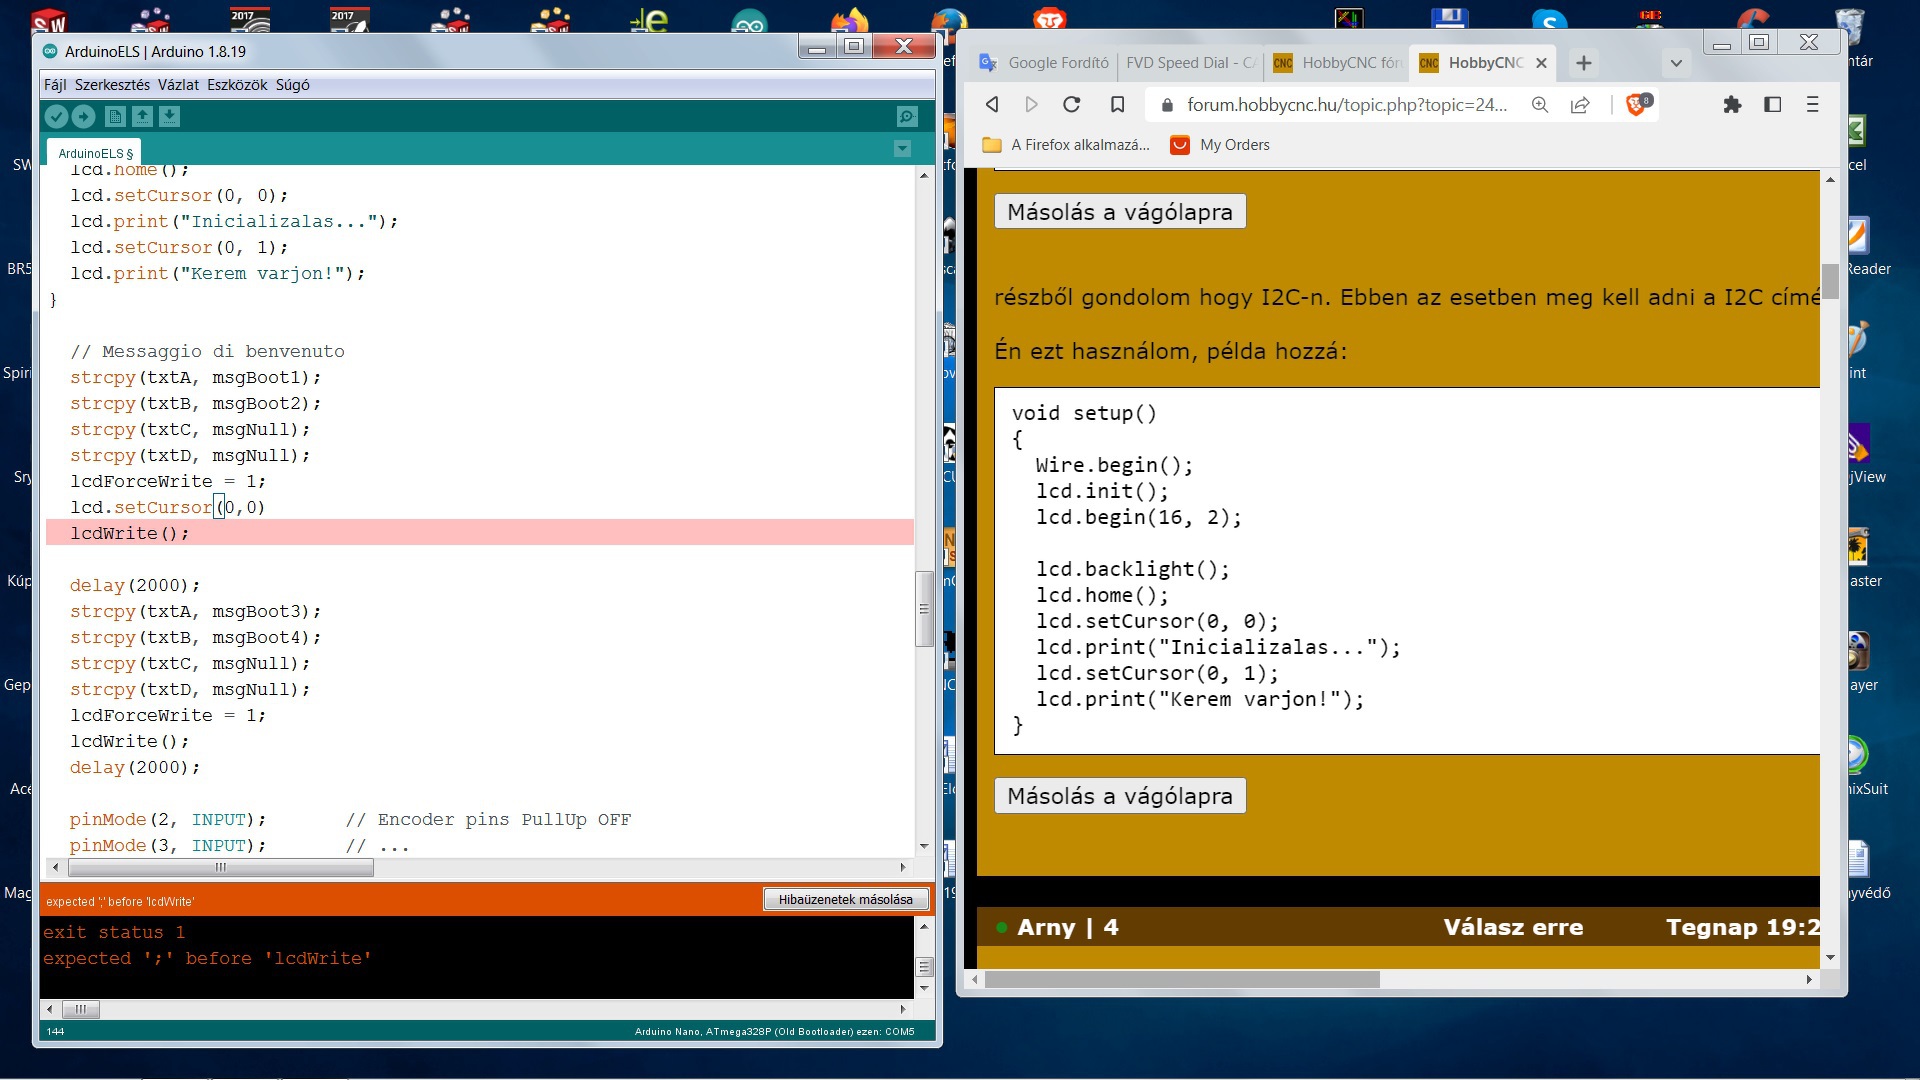Click the Hibaüzenetek másolása button

(x=845, y=899)
